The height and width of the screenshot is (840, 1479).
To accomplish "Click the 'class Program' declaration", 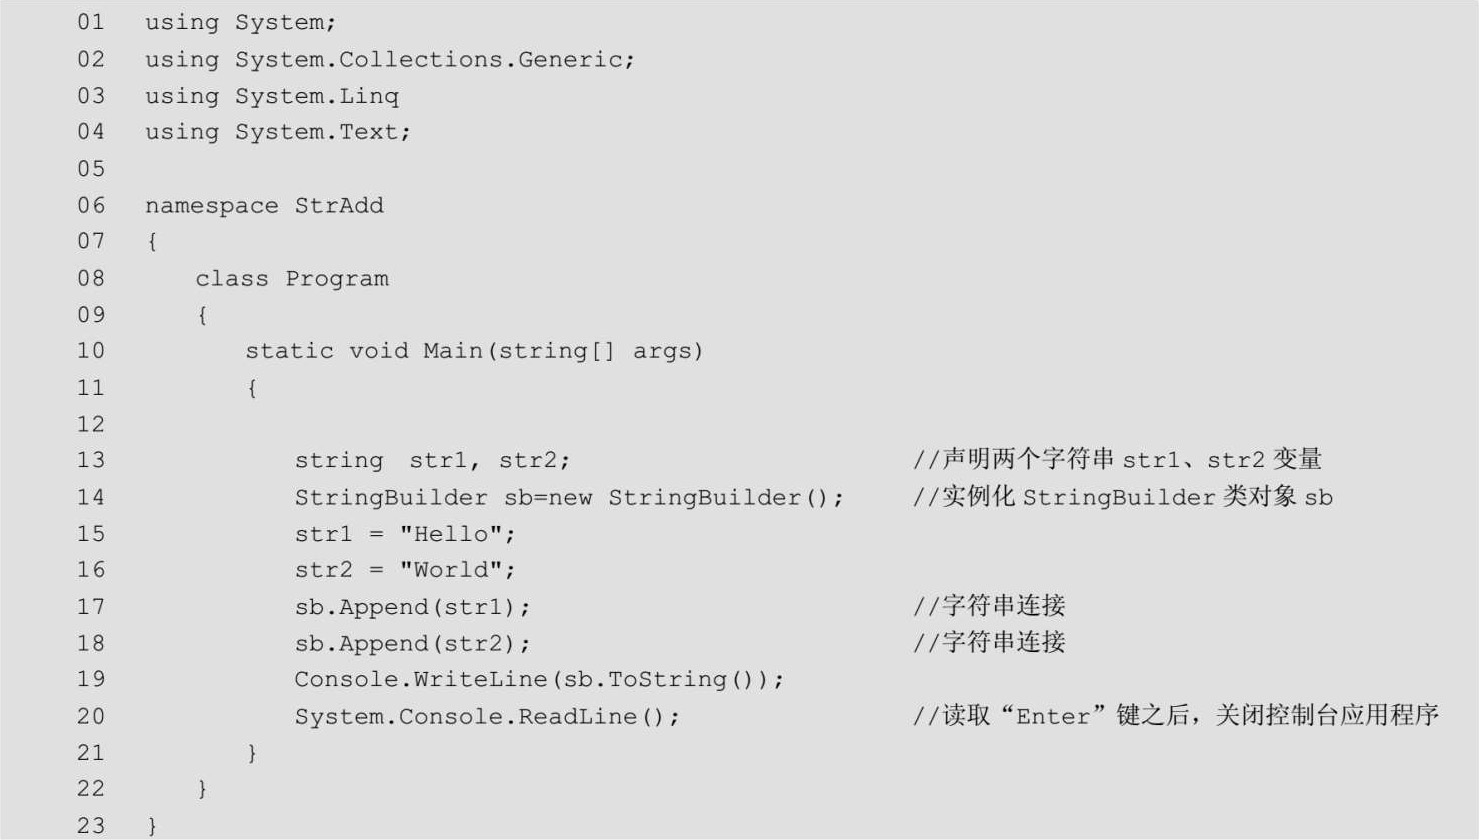I will (291, 279).
